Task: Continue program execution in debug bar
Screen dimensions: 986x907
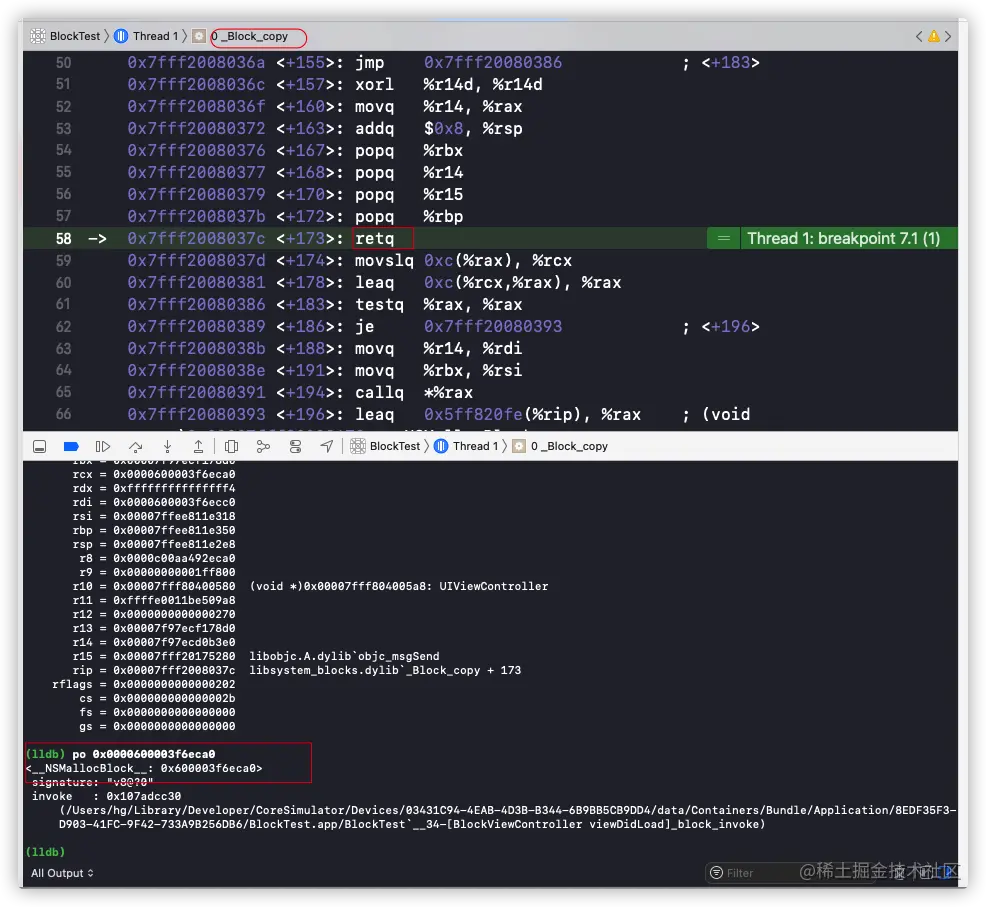Action: click(102, 447)
